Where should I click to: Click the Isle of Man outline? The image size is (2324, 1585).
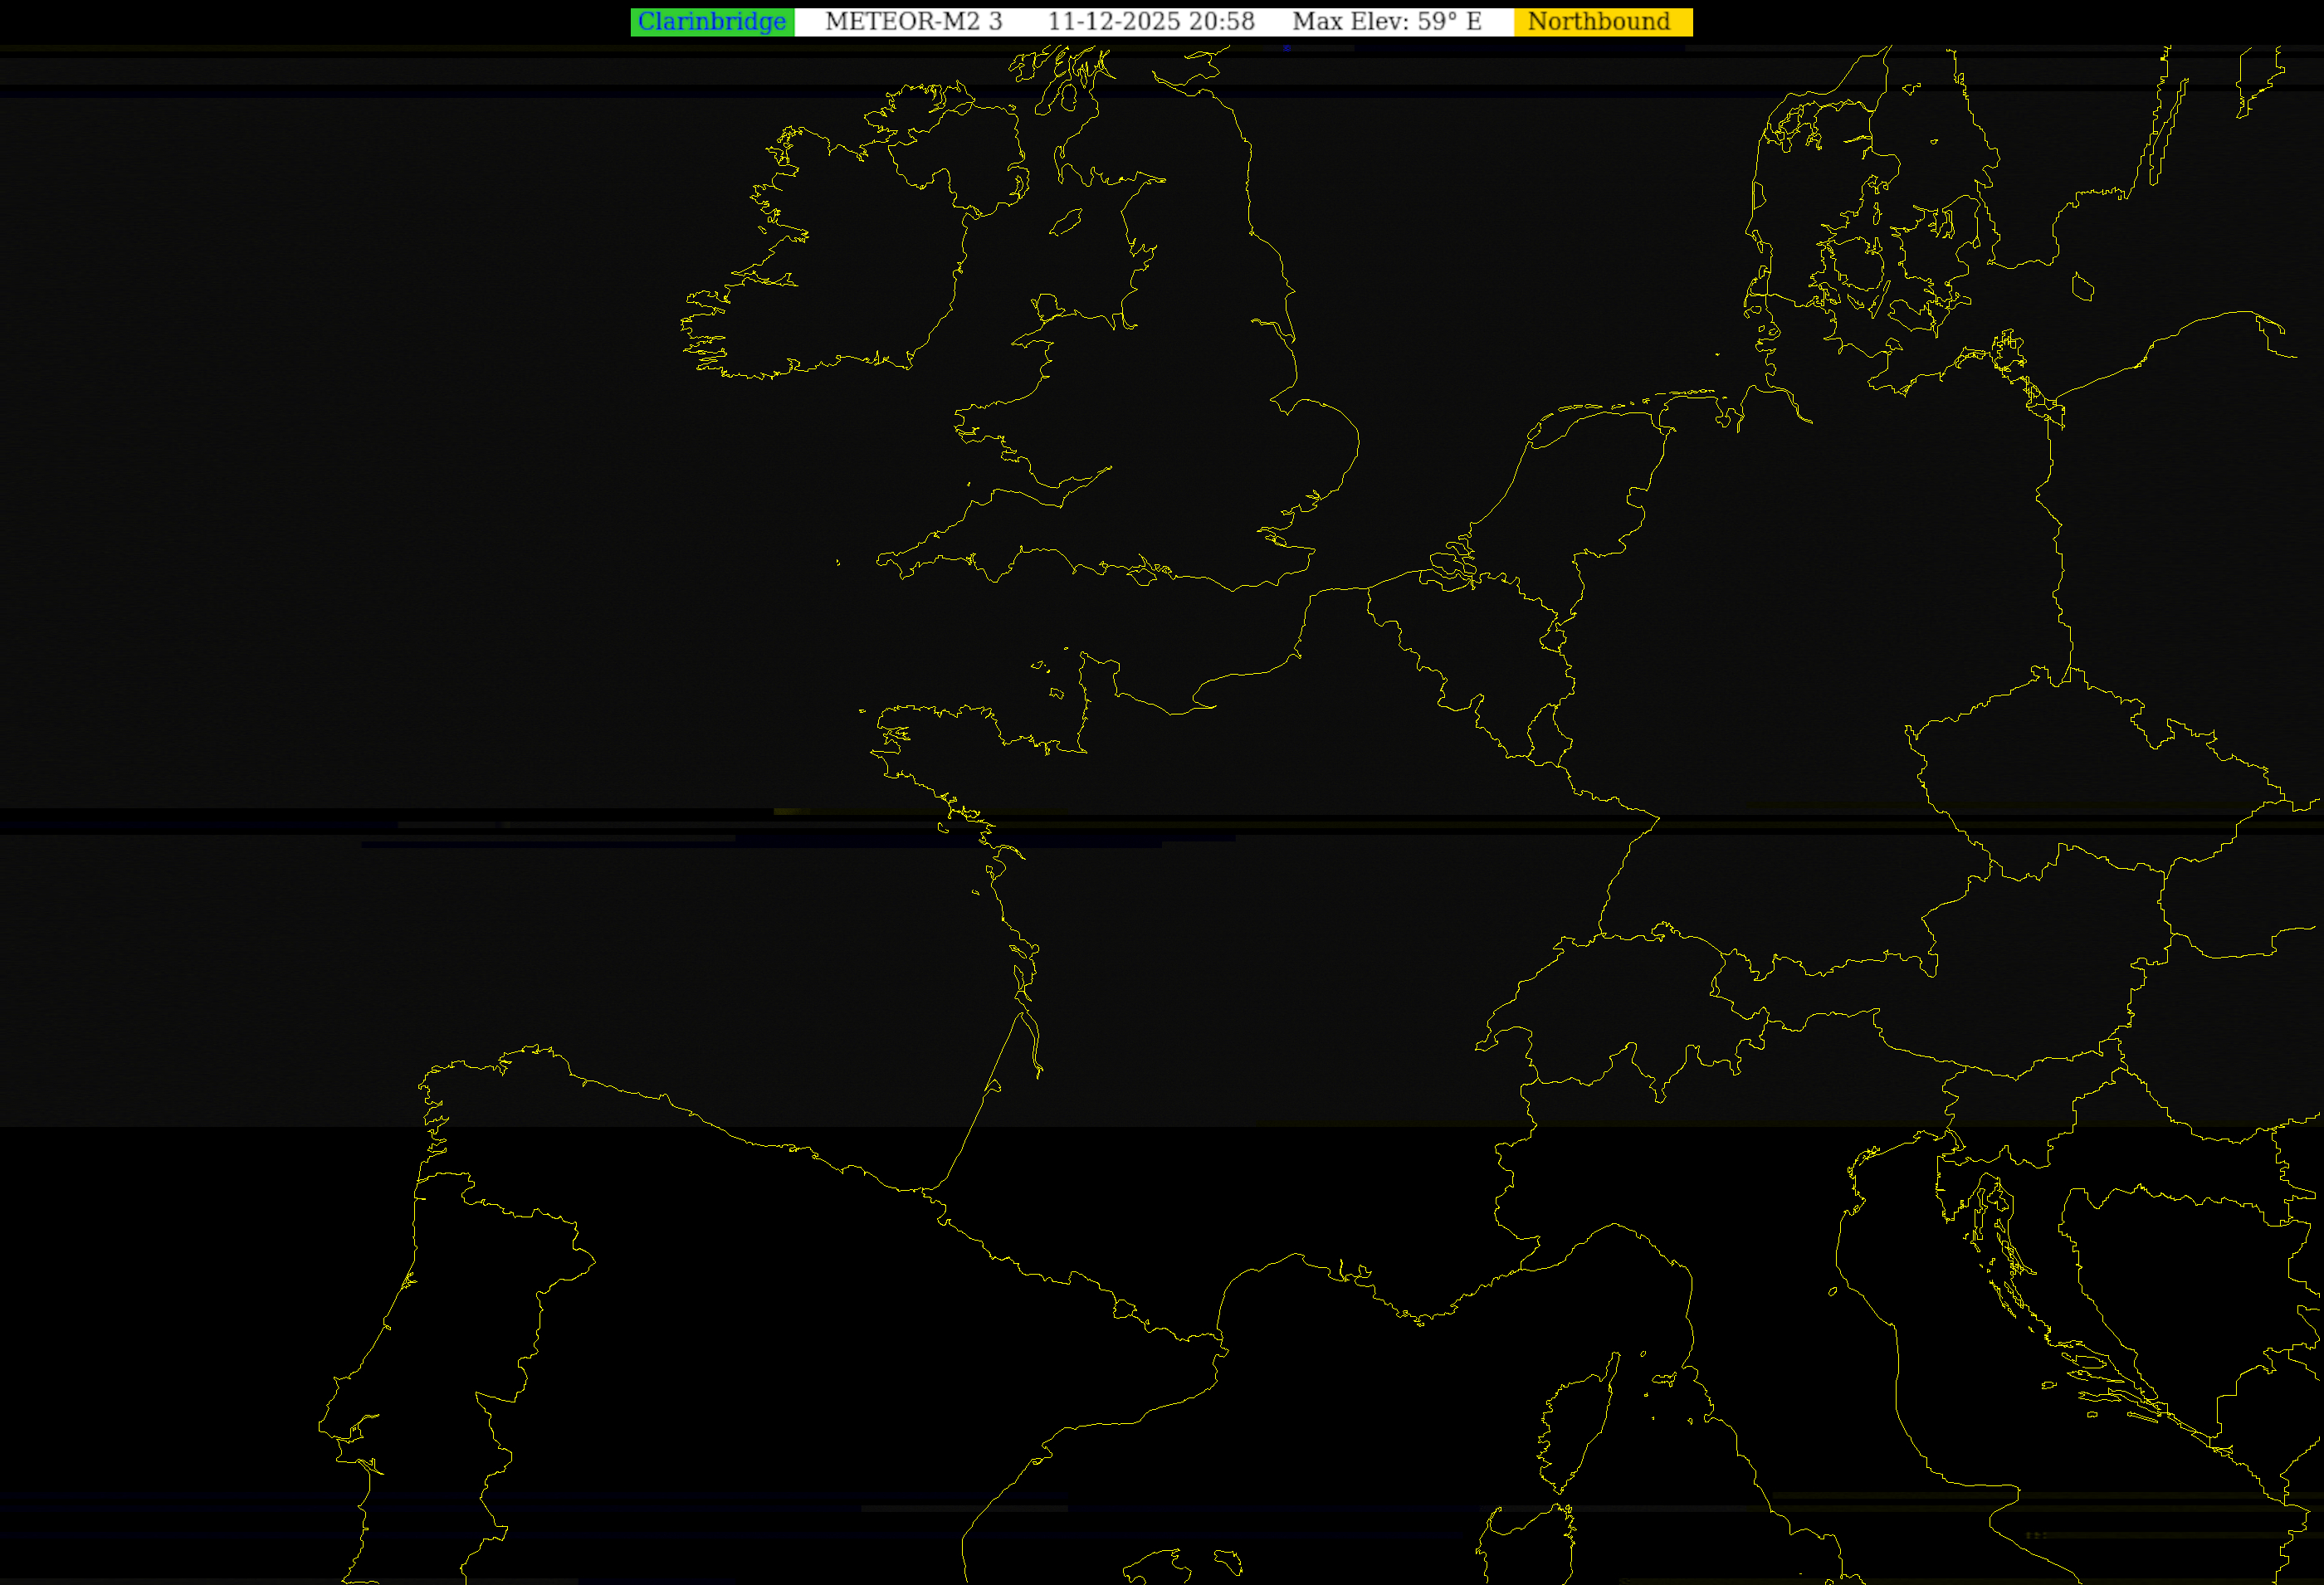click(x=1066, y=222)
